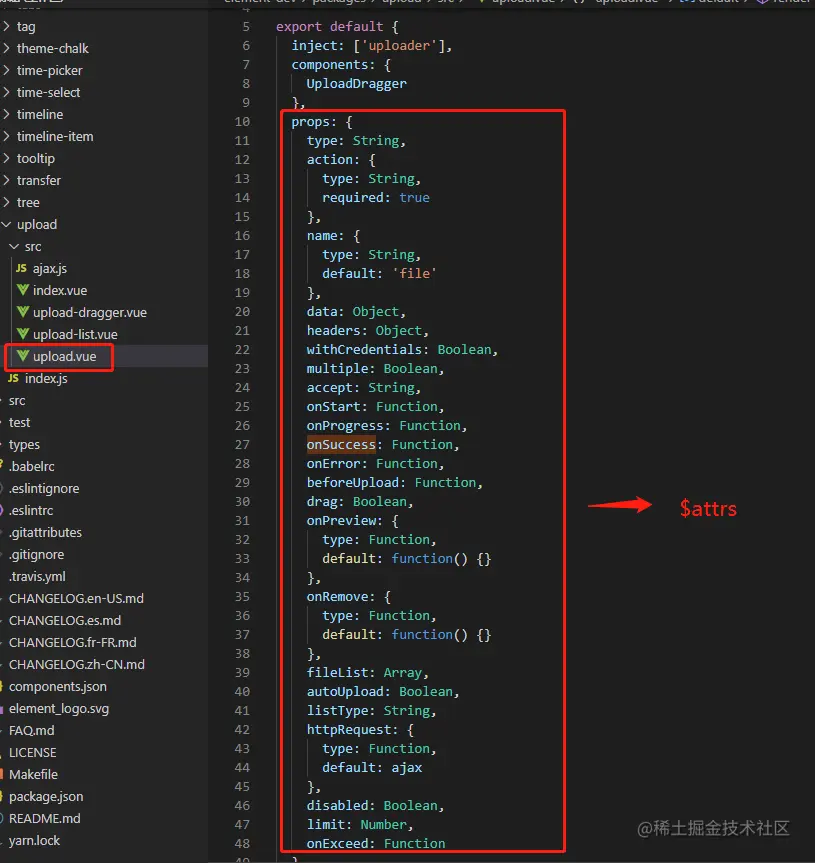
Task: Click the beforeUpload property name
Action: [x=353, y=483]
